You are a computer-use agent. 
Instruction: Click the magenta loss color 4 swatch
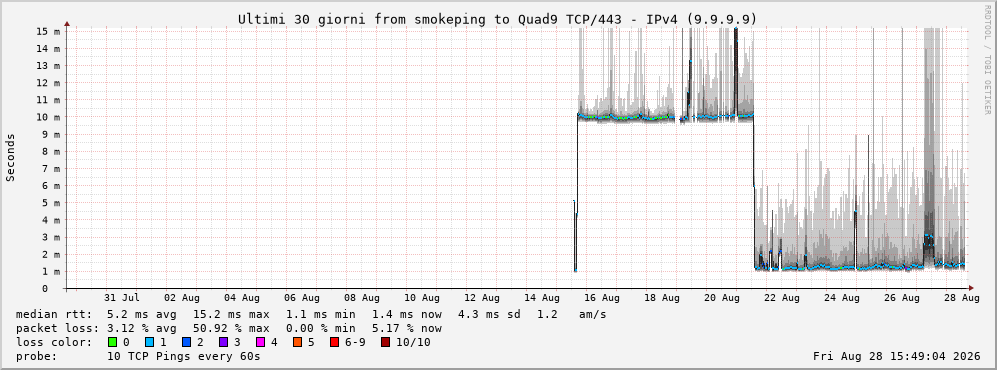260,343
